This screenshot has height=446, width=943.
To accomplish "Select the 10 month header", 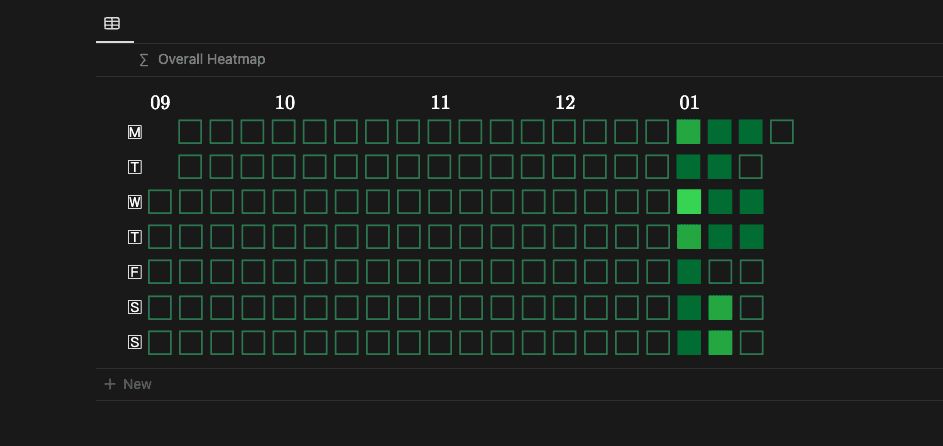I will [x=285, y=103].
